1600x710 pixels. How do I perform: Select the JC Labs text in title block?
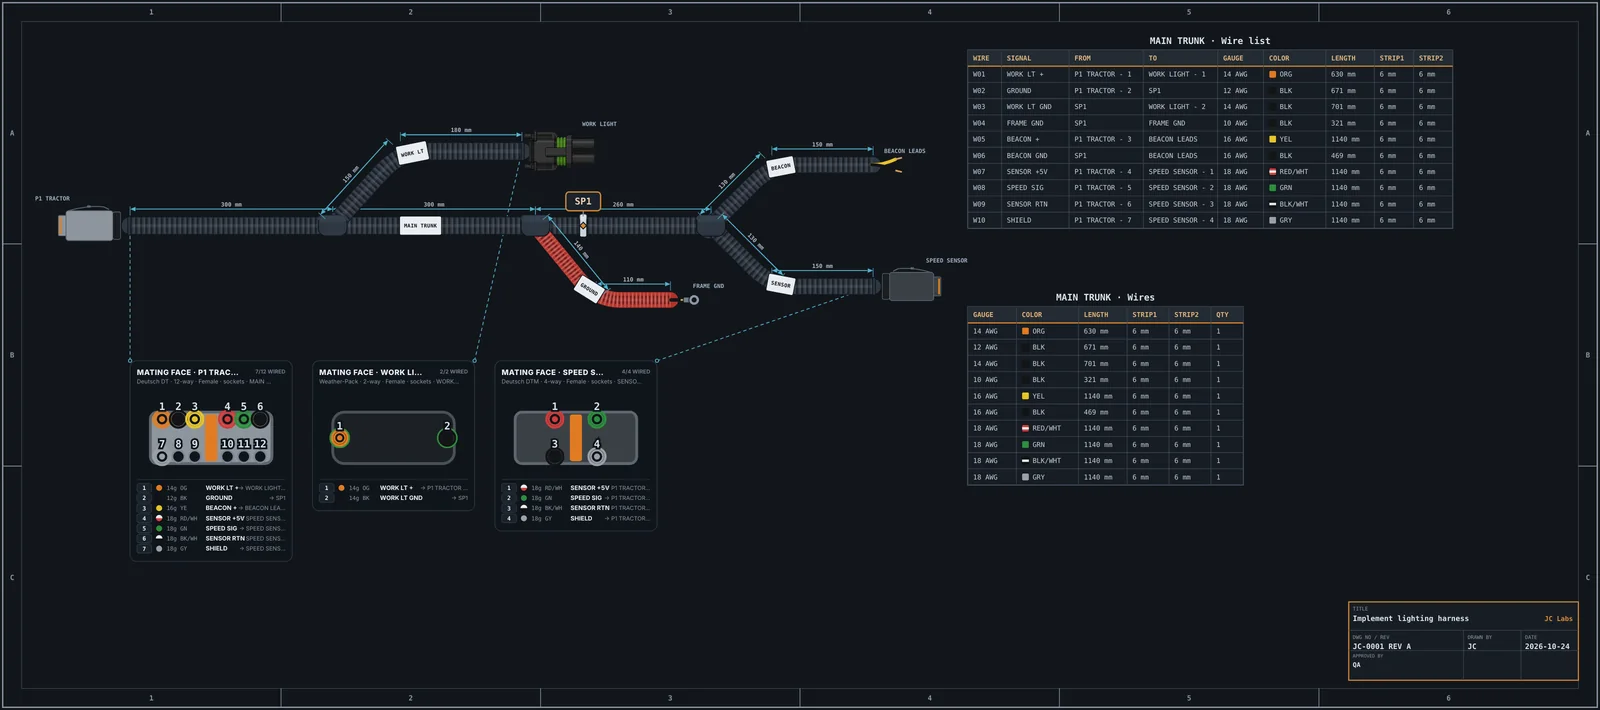pyautogui.click(x=1558, y=619)
